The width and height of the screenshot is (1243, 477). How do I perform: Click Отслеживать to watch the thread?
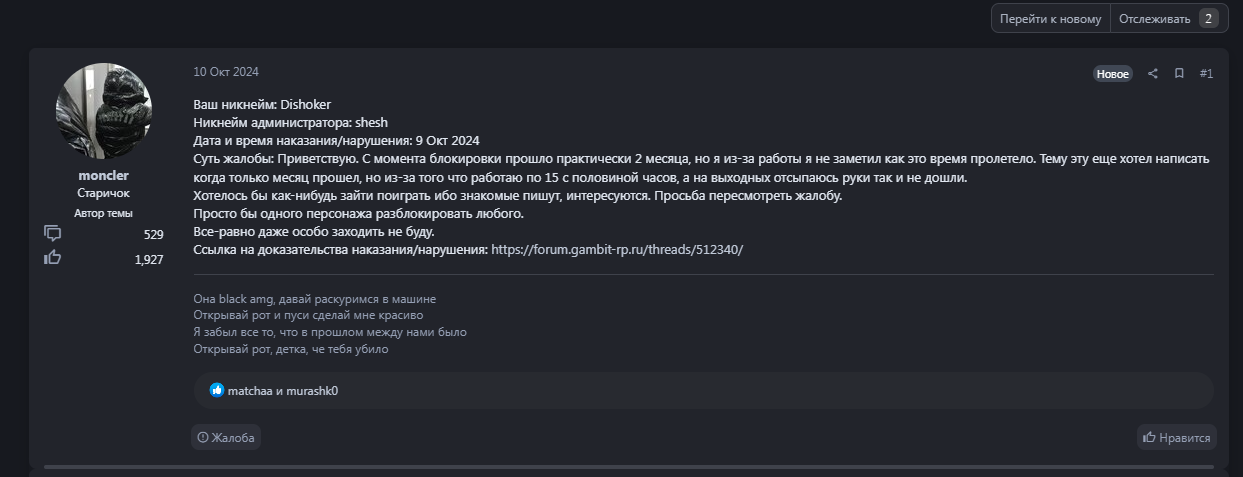pyautogui.click(x=1154, y=18)
